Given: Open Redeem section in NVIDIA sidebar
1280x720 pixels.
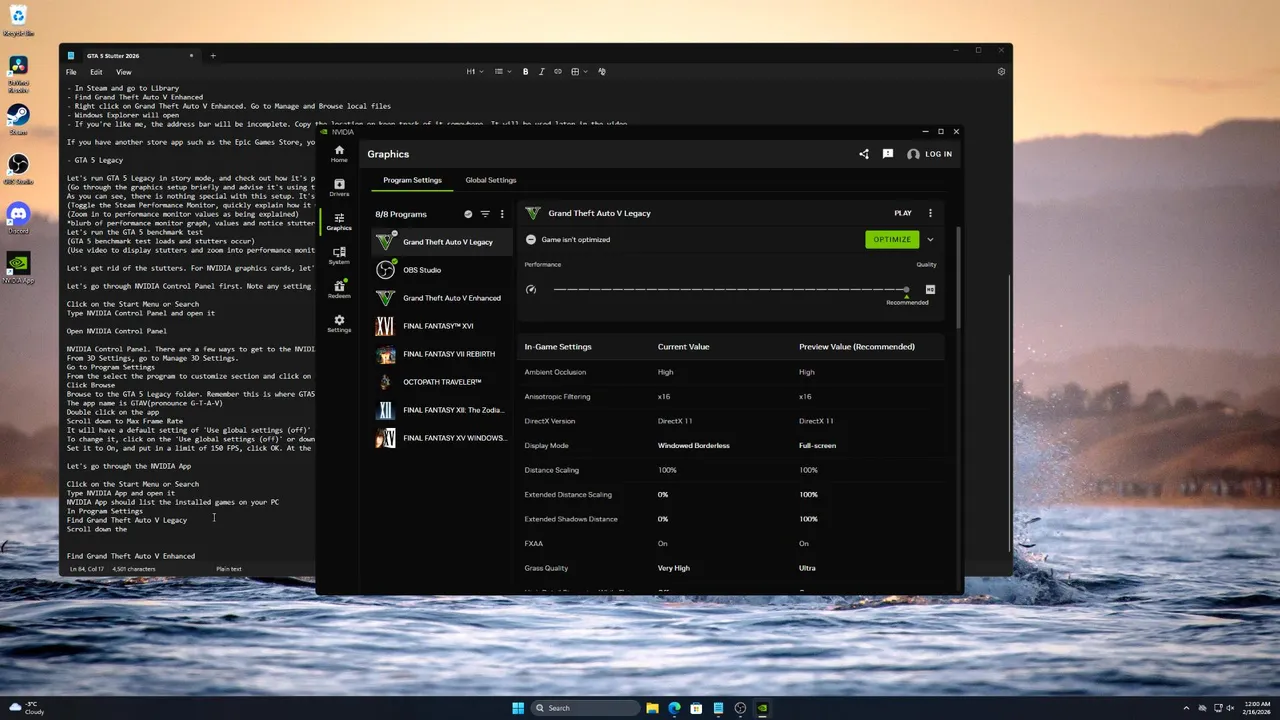Looking at the screenshot, I should 339,289.
